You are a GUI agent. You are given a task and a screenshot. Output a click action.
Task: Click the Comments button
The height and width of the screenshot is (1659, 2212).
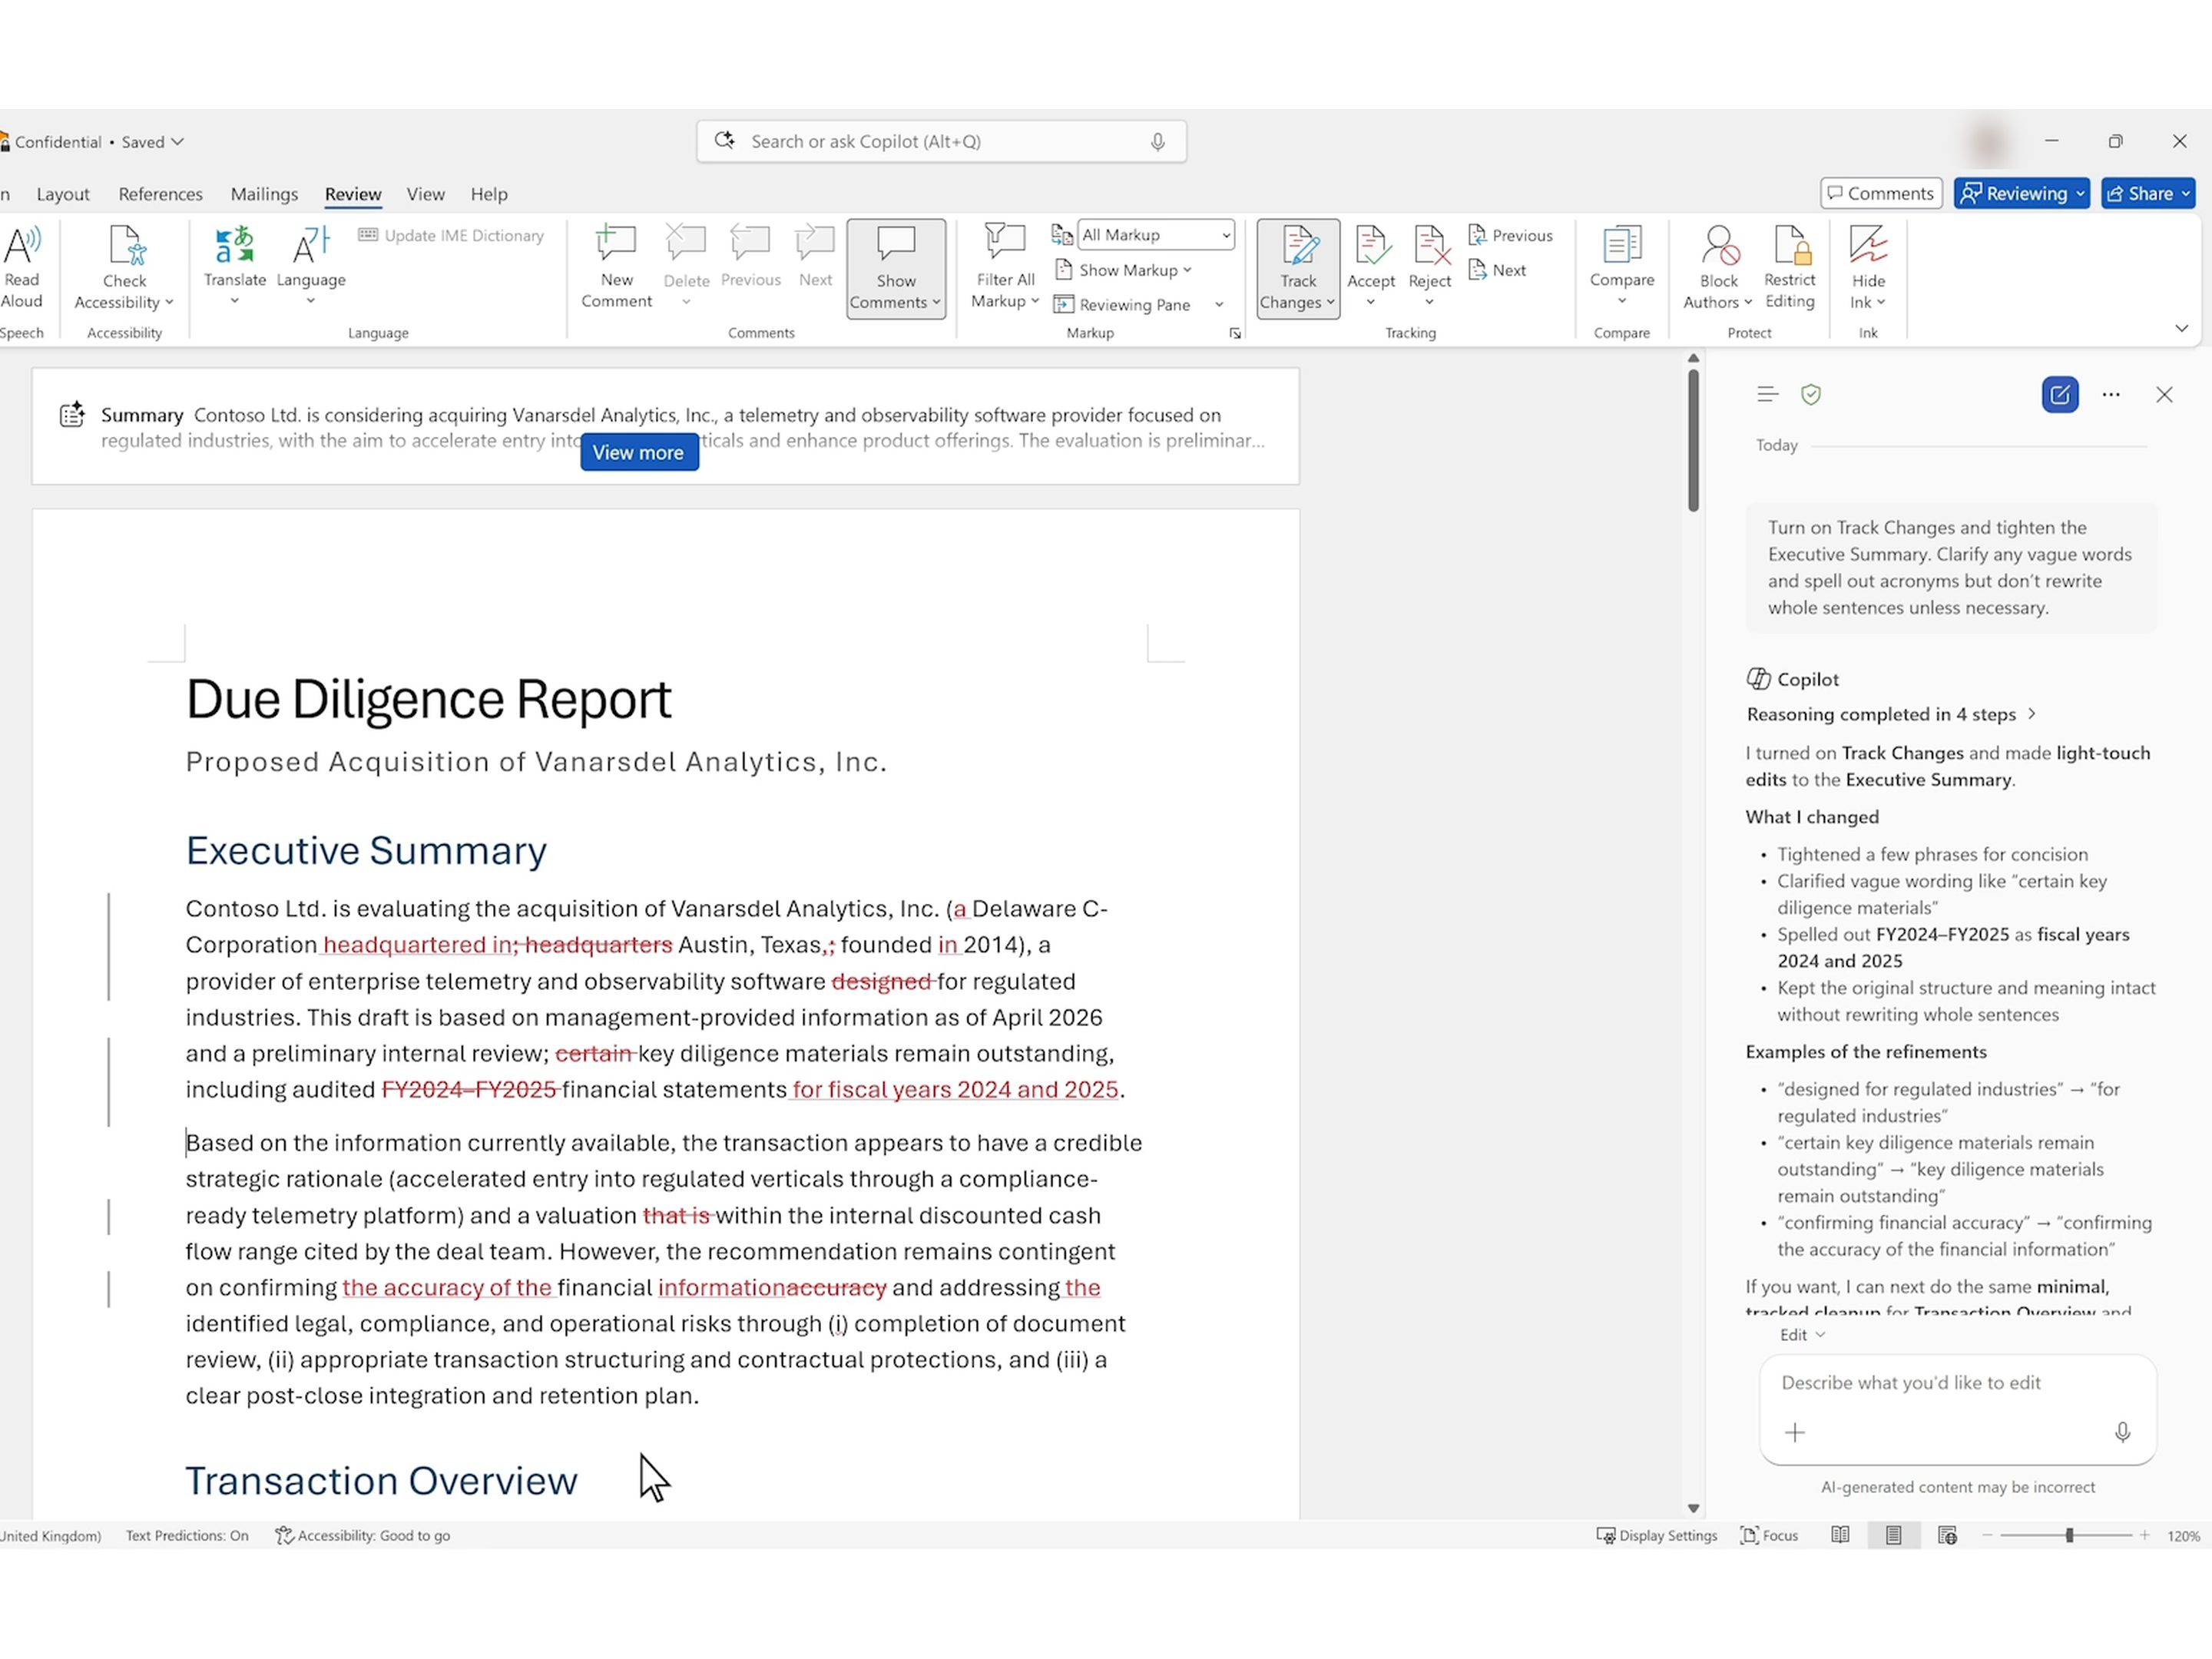click(x=1880, y=193)
